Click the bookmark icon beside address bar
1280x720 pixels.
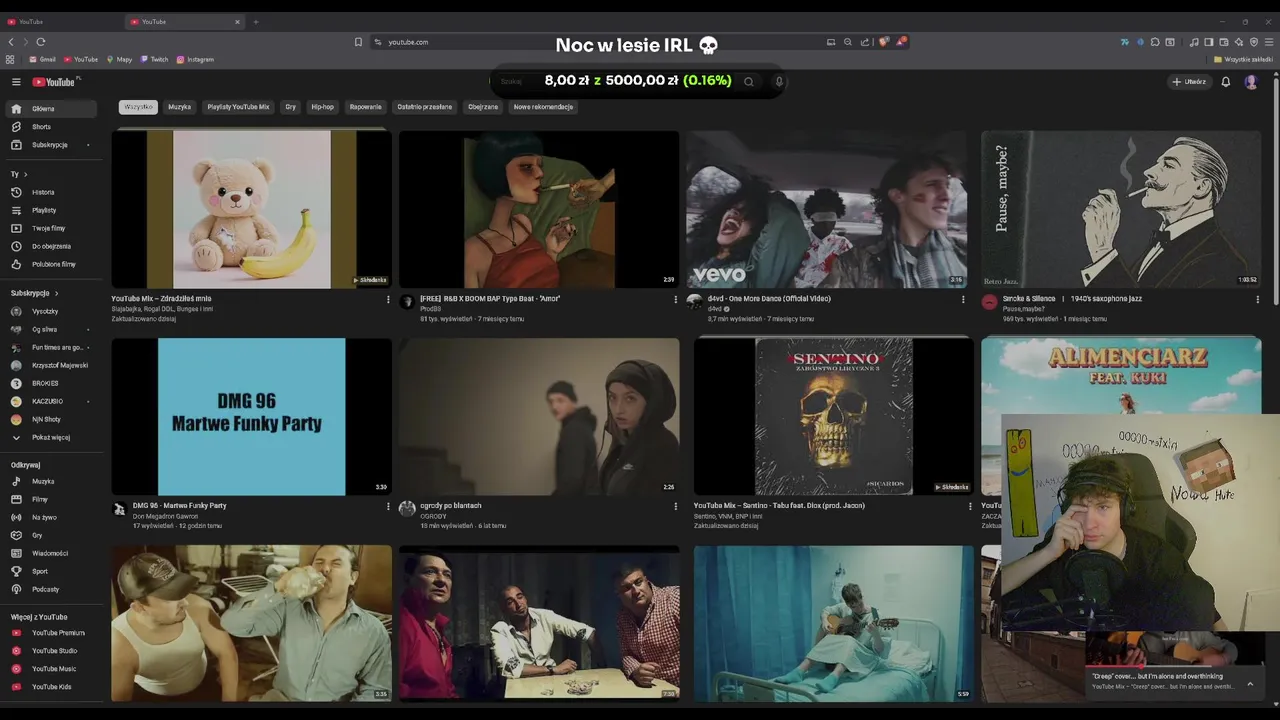coord(358,42)
